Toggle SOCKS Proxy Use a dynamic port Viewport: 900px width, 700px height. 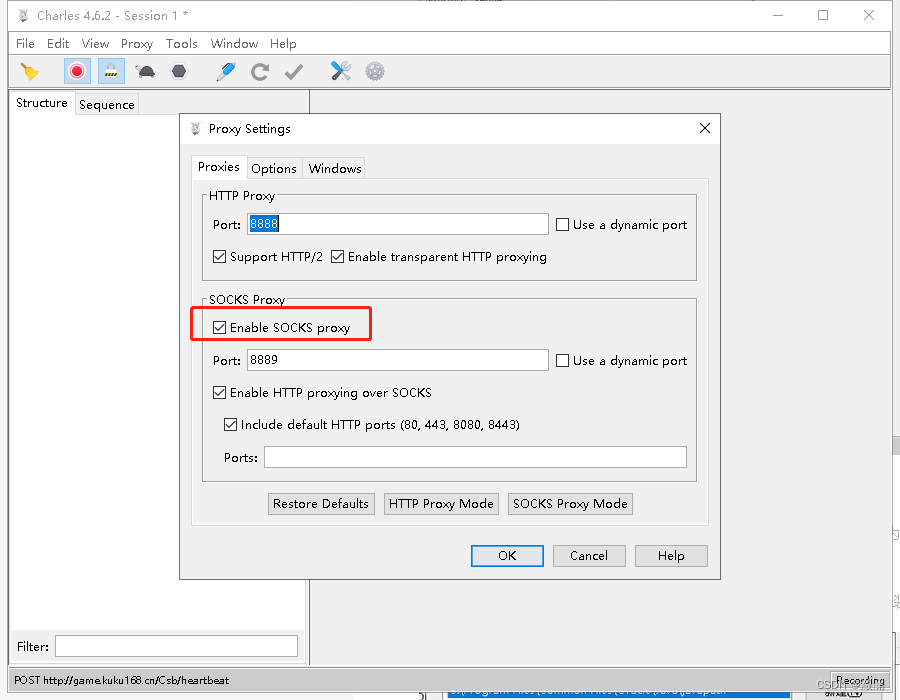622,361
